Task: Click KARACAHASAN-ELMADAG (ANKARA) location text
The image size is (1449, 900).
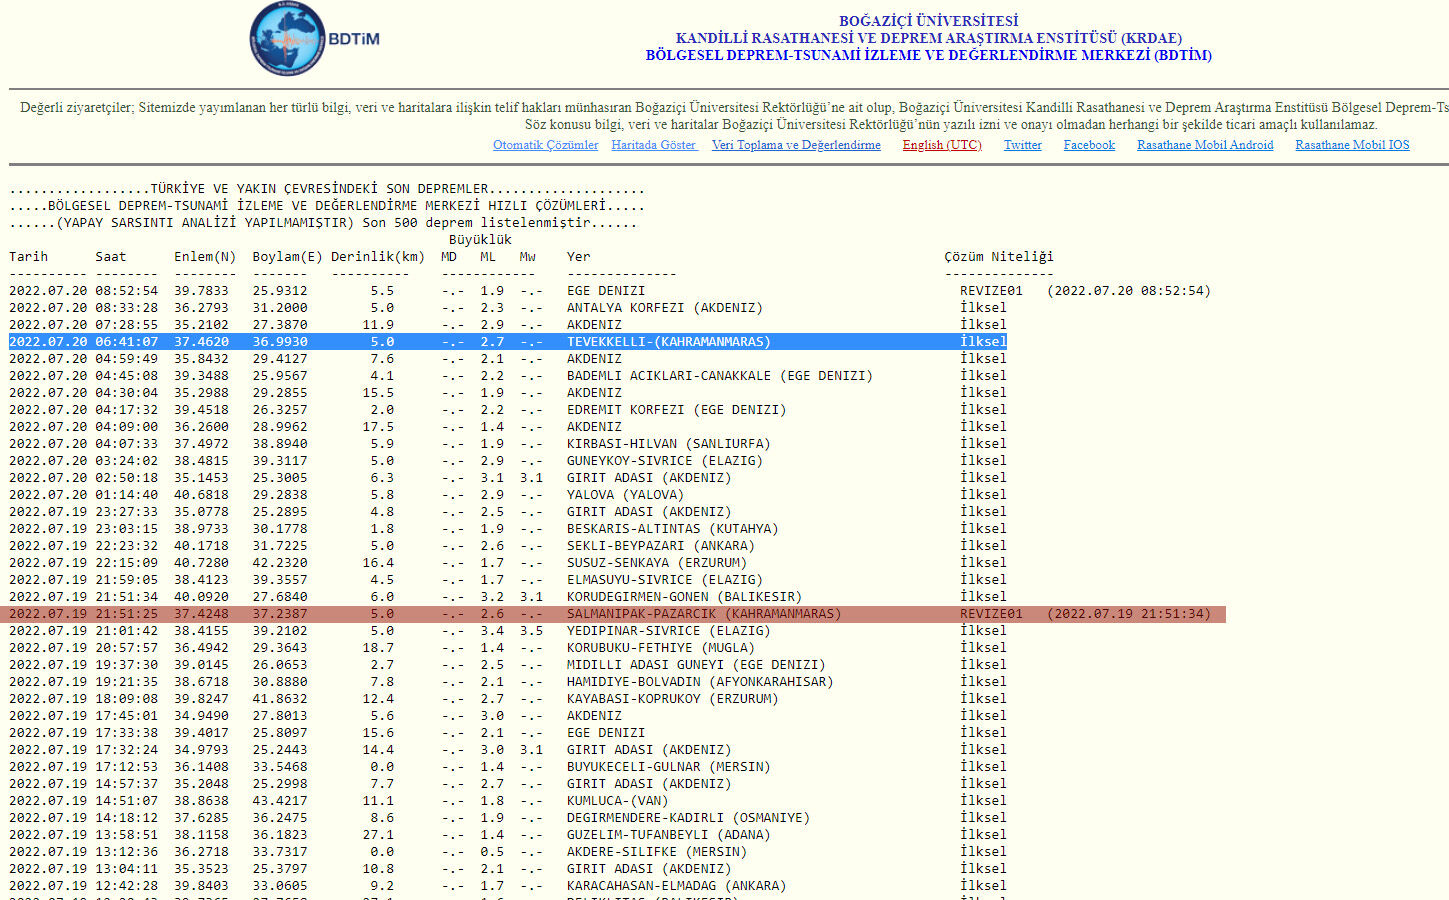Action: pos(677,886)
